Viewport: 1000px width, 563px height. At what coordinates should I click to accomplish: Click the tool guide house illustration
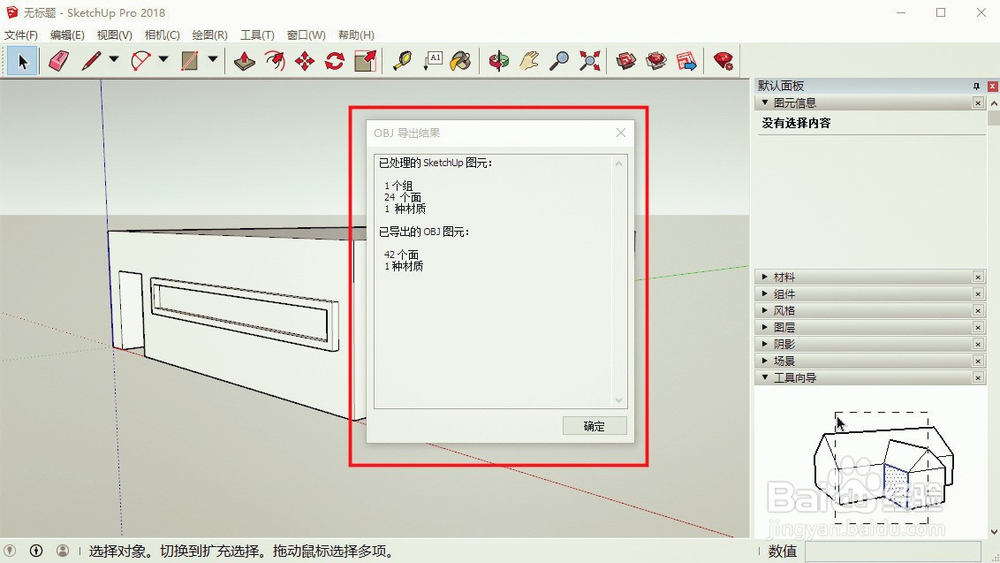pos(883,469)
